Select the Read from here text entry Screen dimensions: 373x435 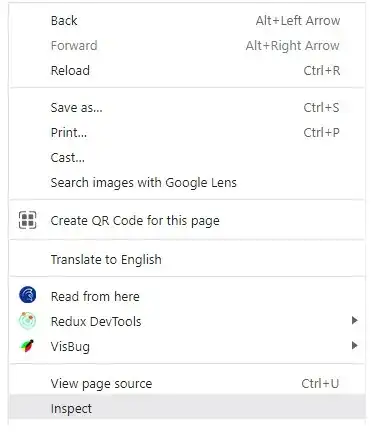pyautogui.click(x=95, y=296)
